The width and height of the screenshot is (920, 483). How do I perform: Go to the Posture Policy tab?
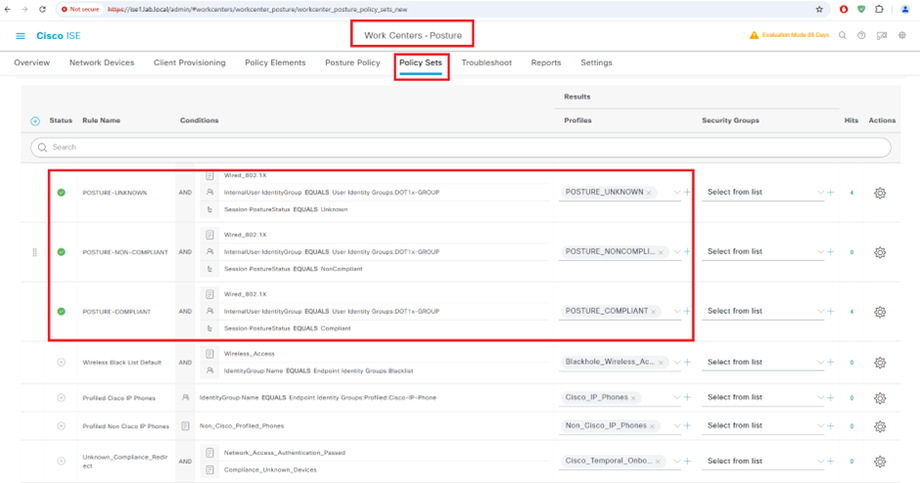353,62
